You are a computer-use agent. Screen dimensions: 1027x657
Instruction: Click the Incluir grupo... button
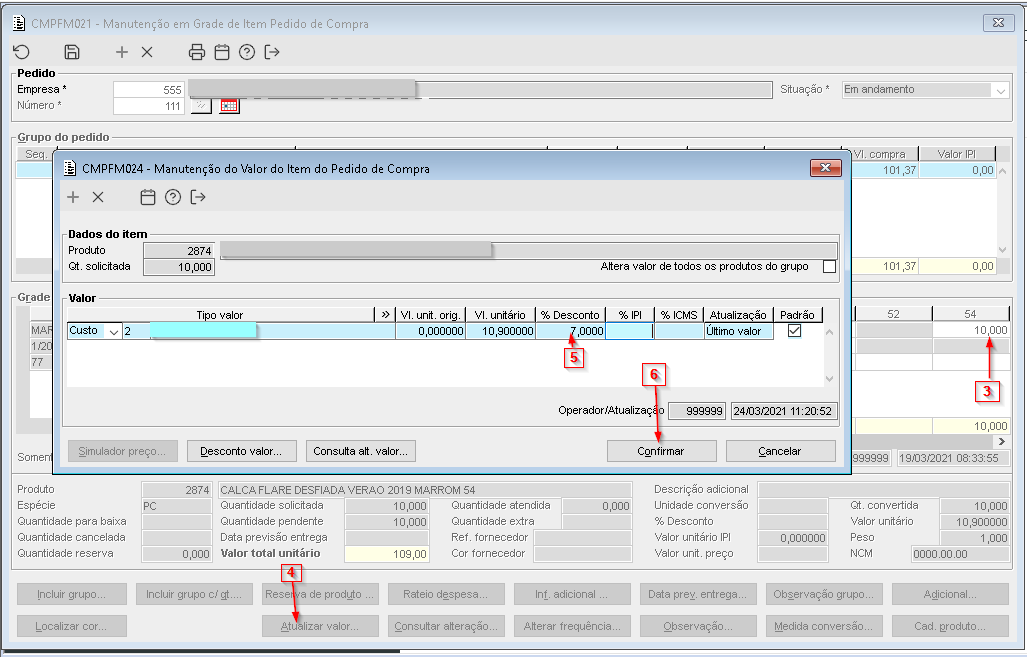tap(71, 595)
